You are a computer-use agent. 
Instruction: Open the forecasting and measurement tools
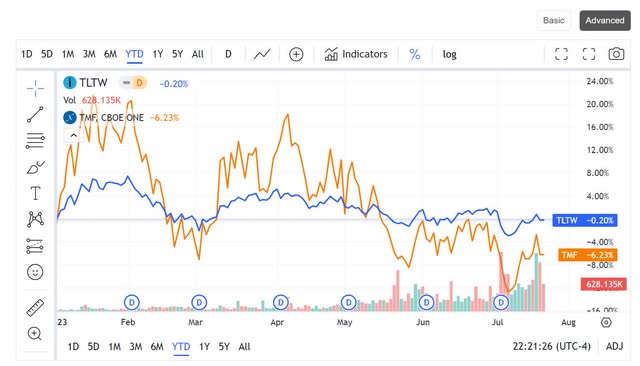pyautogui.click(x=35, y=246)
